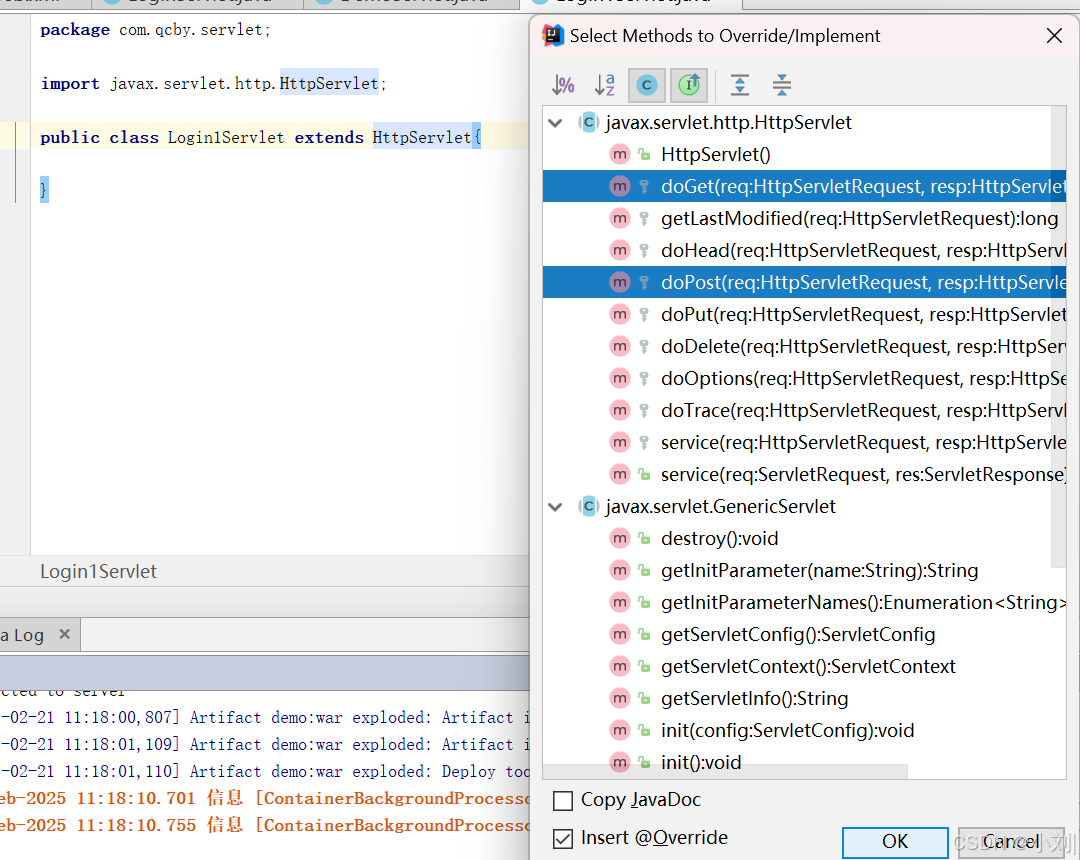Screen dimensions: 1080x860
Task: Click the extends keyword in editor
Action: pos(329,137)
